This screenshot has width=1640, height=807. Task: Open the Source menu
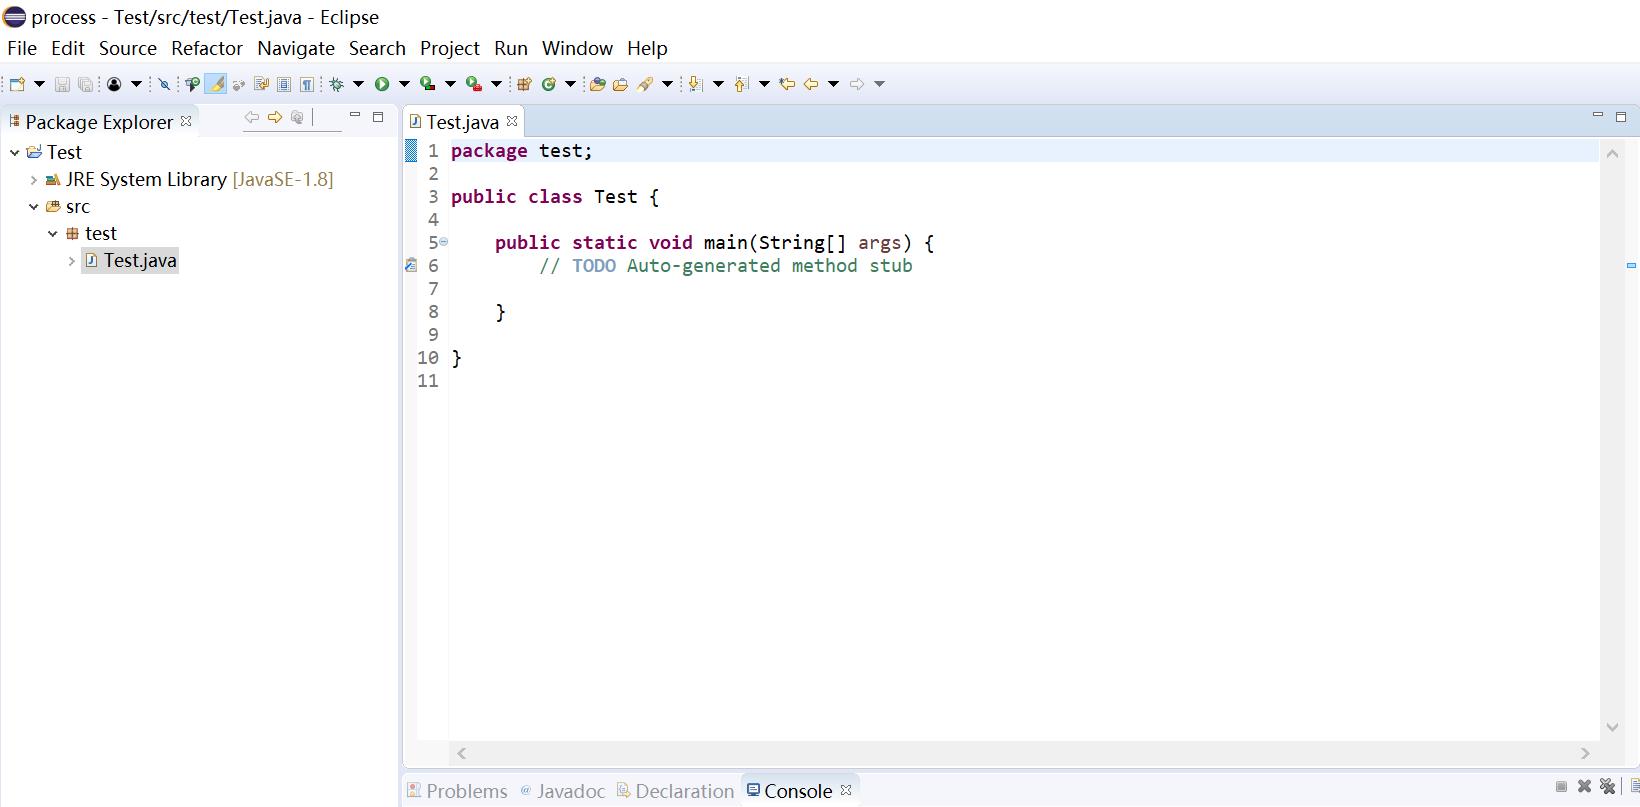click(x=128, y=48)
